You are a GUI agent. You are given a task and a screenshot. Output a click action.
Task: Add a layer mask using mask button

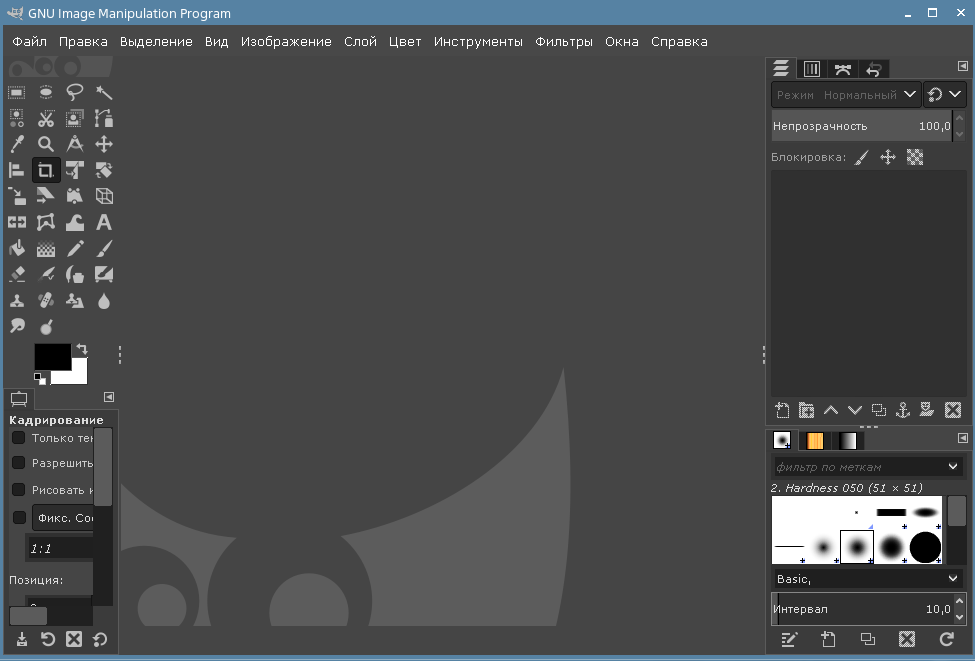[x=926, y=410]
